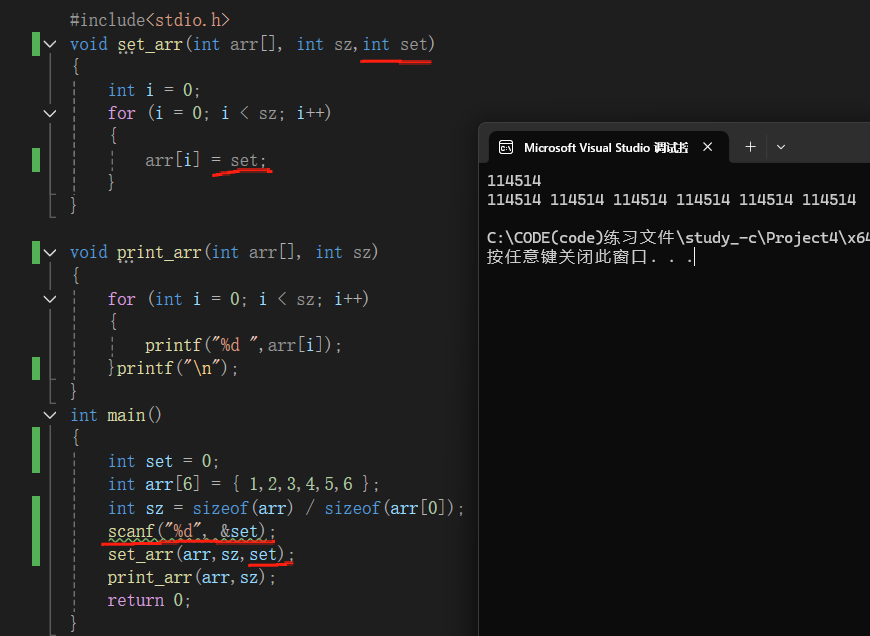Click the printf("%d ",arr[i]) statement
Image resolution: width=870 pixels, height=636 pixels.
pyautogui.click(x=243, y=345)
